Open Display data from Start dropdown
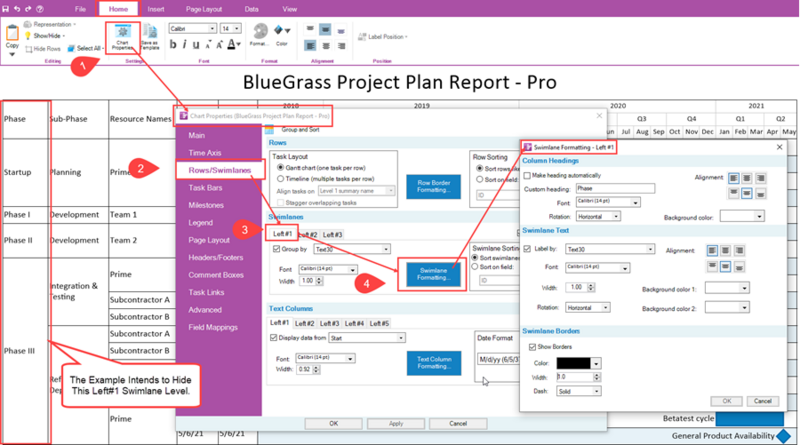 [x=367, y=338]
